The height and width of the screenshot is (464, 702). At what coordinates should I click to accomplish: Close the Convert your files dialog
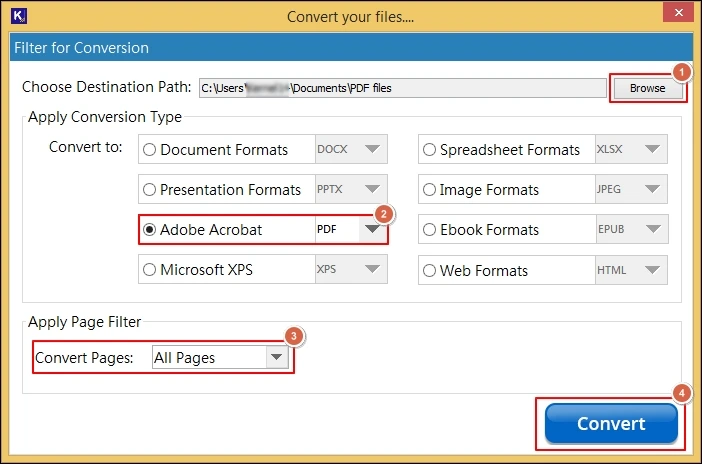coord(678,13)
